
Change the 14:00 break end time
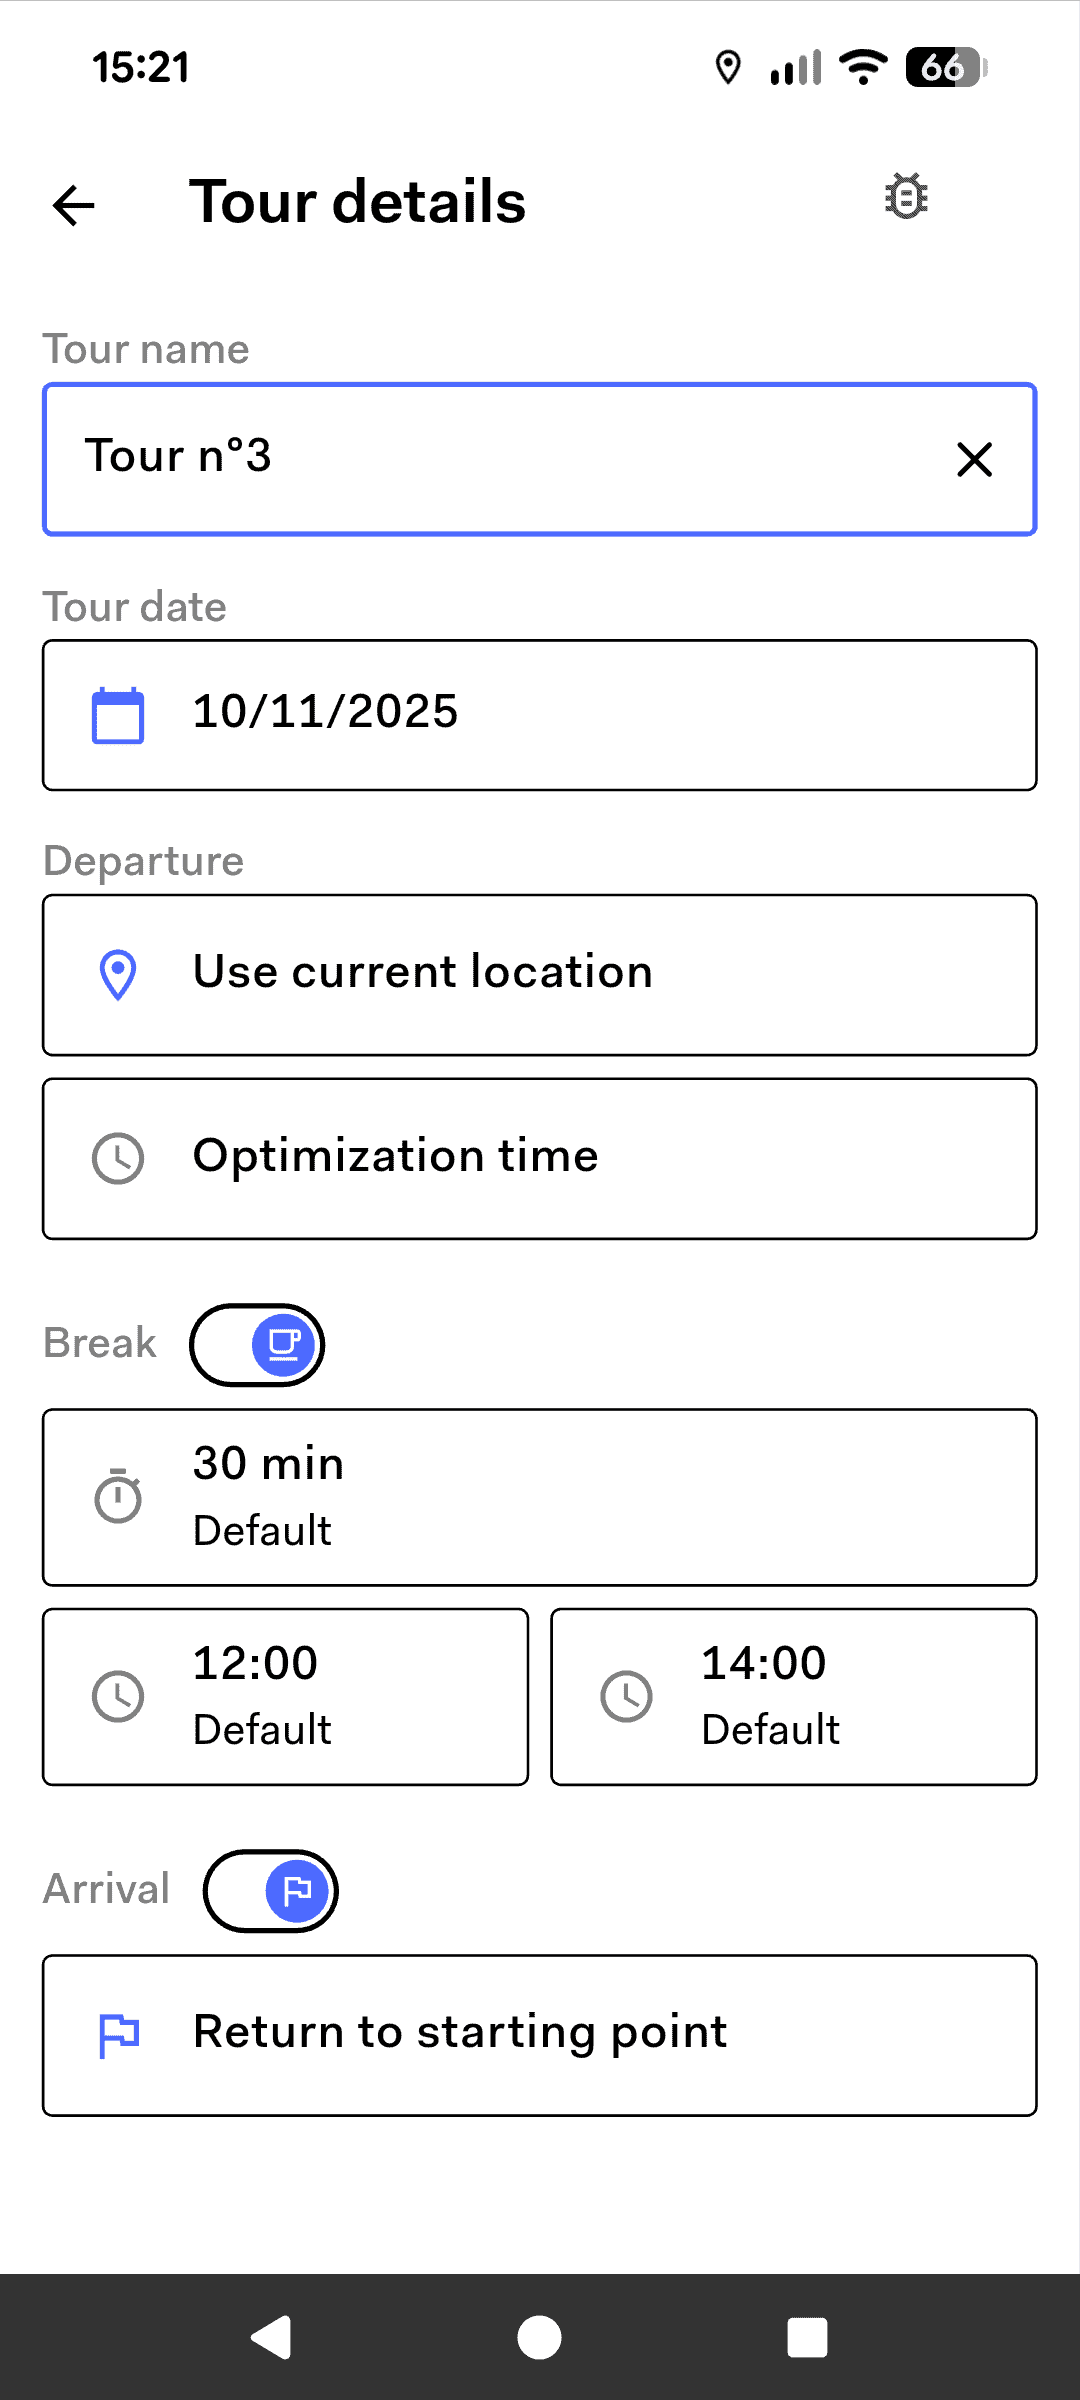(x=794, y=1697)
